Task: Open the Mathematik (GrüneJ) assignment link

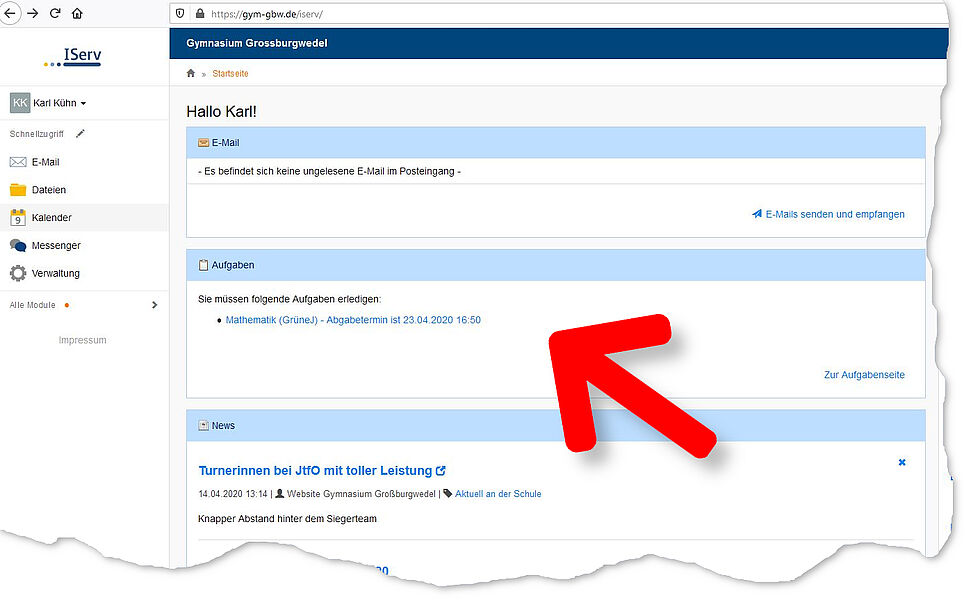Action: click(x=353, y=320)
